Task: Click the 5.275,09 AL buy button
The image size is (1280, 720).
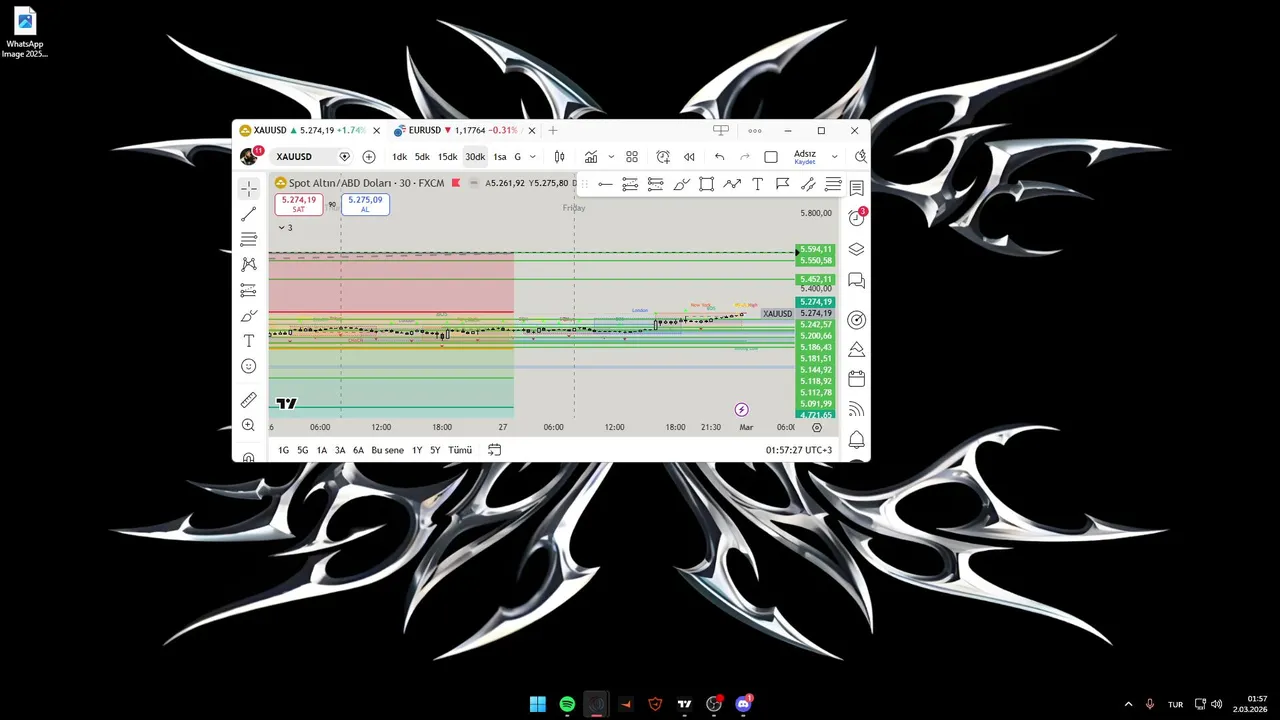Action: (365, 204)
